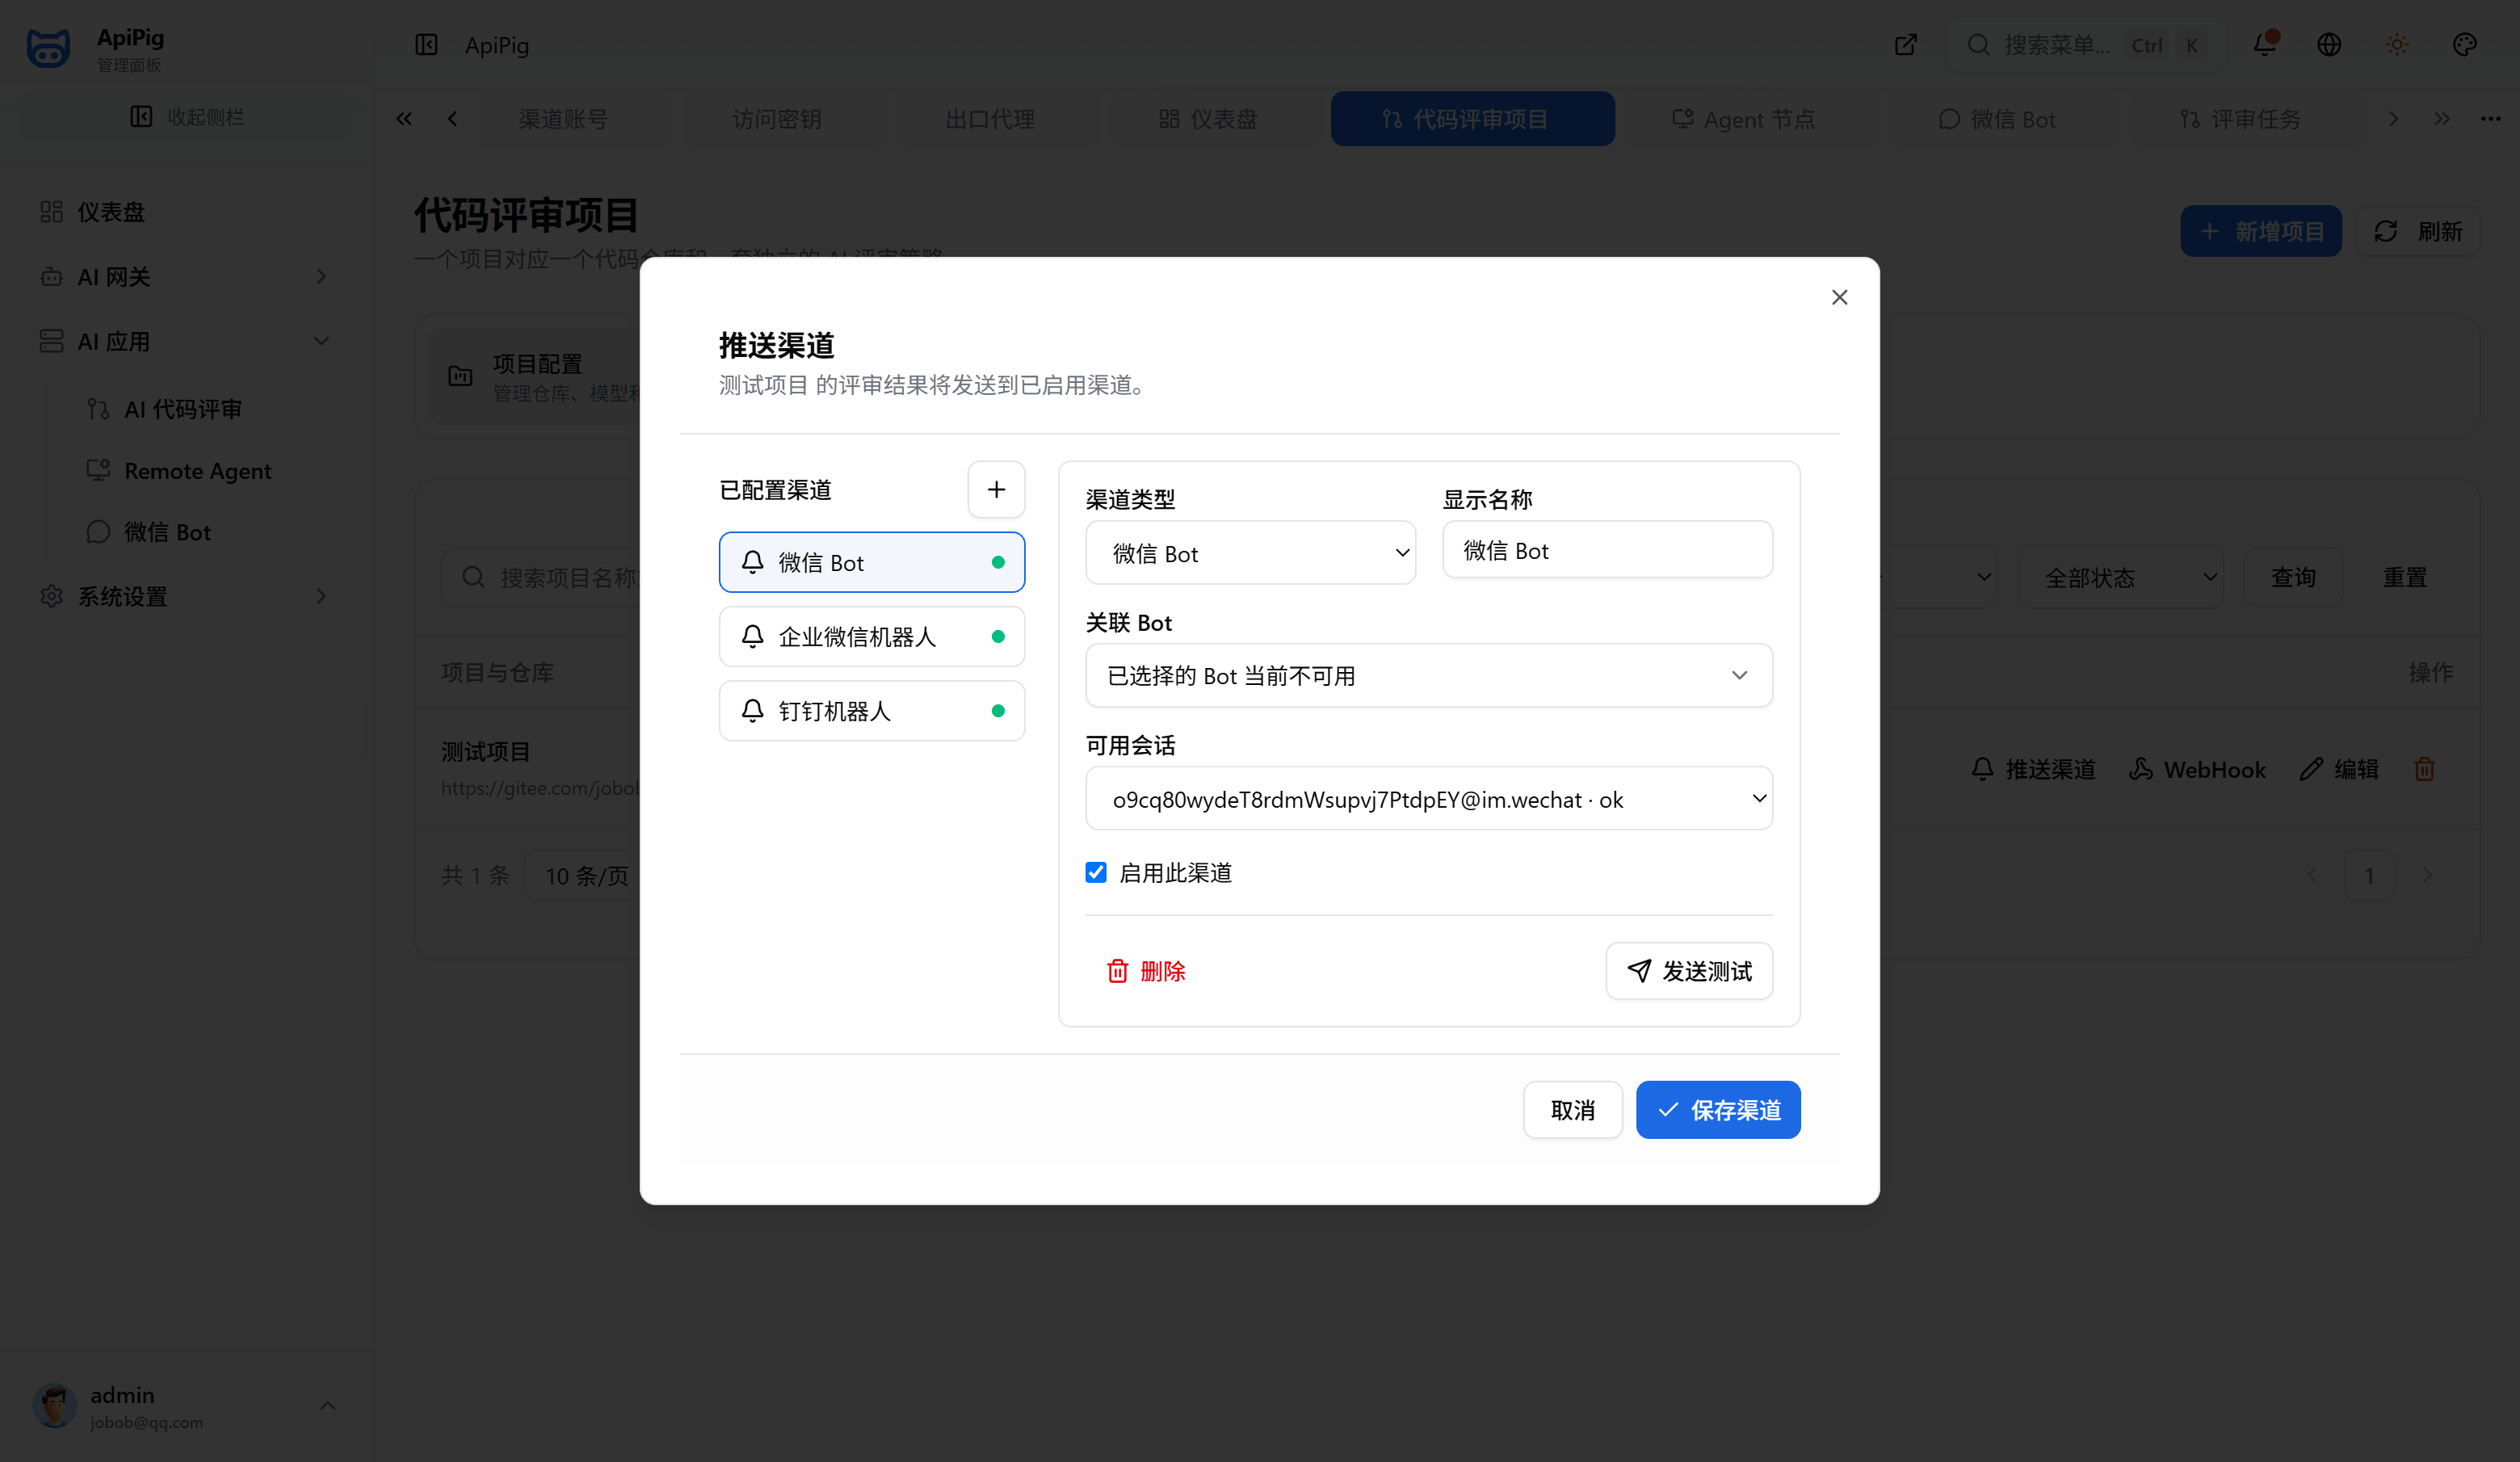This screenshot has width=2520, height=1462.
Task: Go to next page arrow
Action: [2427, 875]
